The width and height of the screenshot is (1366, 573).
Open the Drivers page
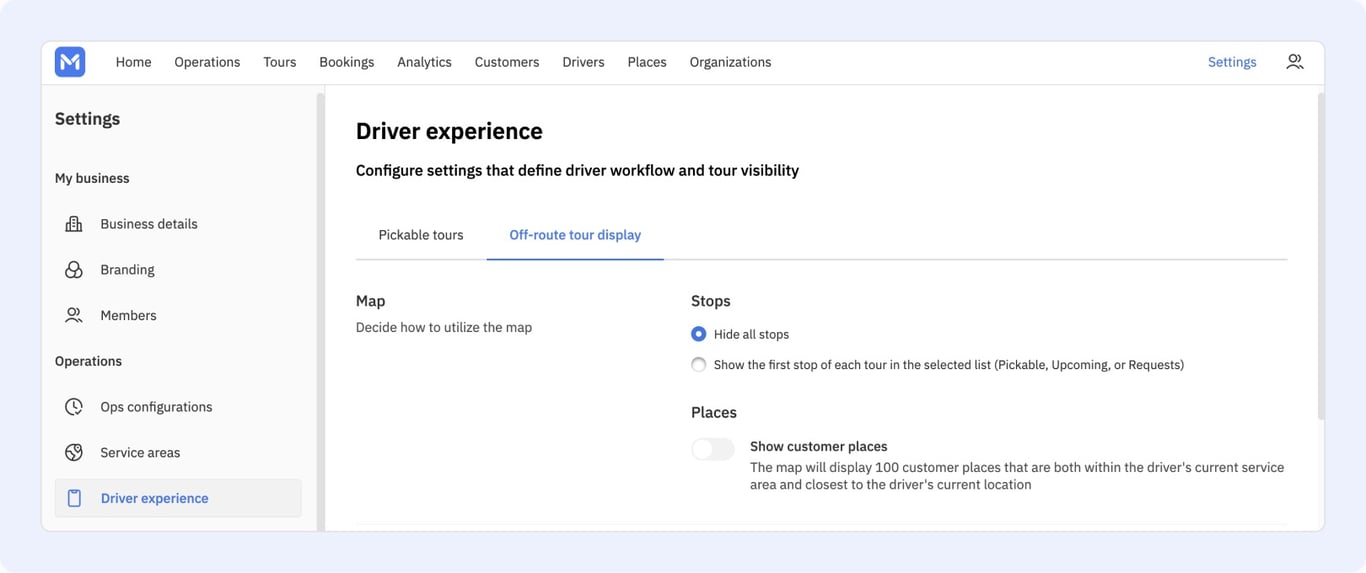pos(583,62)
